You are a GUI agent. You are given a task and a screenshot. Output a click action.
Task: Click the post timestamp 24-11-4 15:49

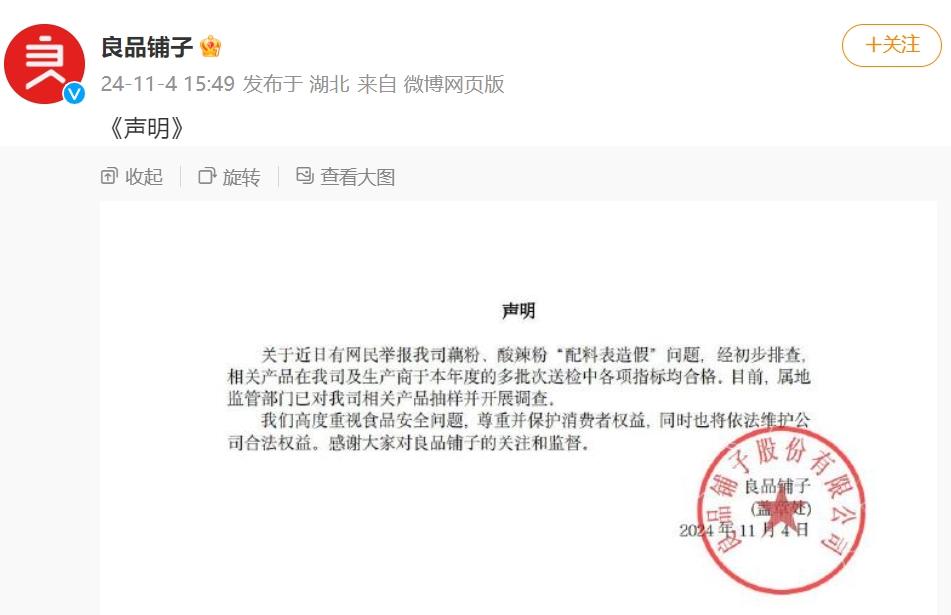(168, 84)
